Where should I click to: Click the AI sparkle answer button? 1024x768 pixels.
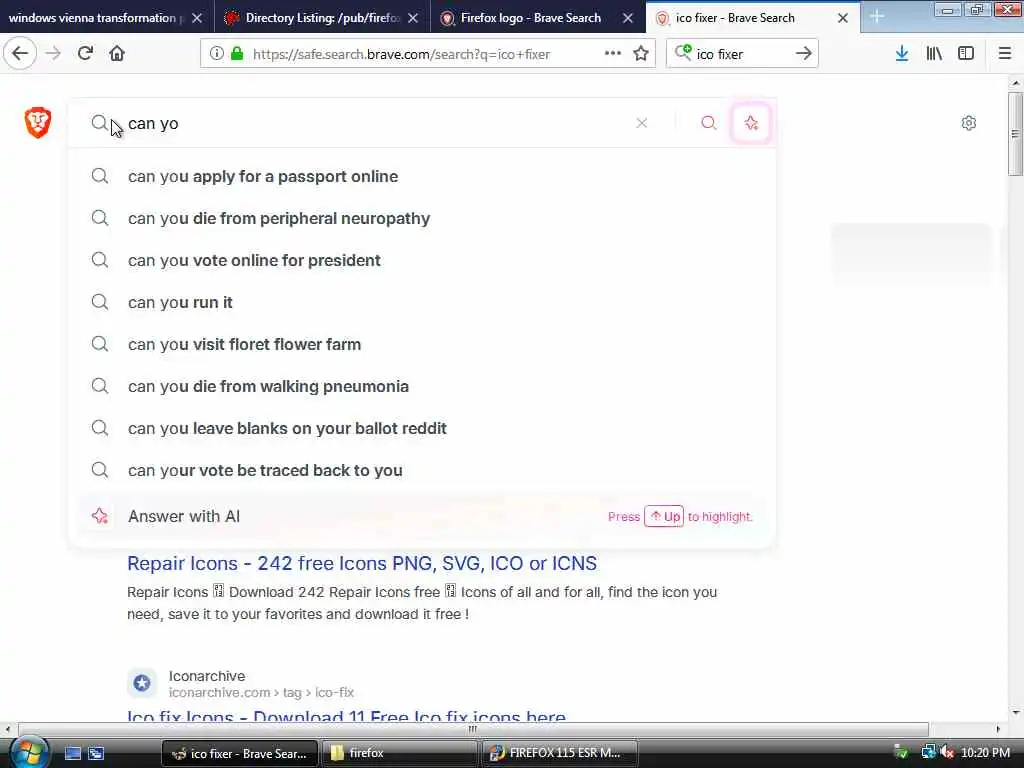[751, 123]
